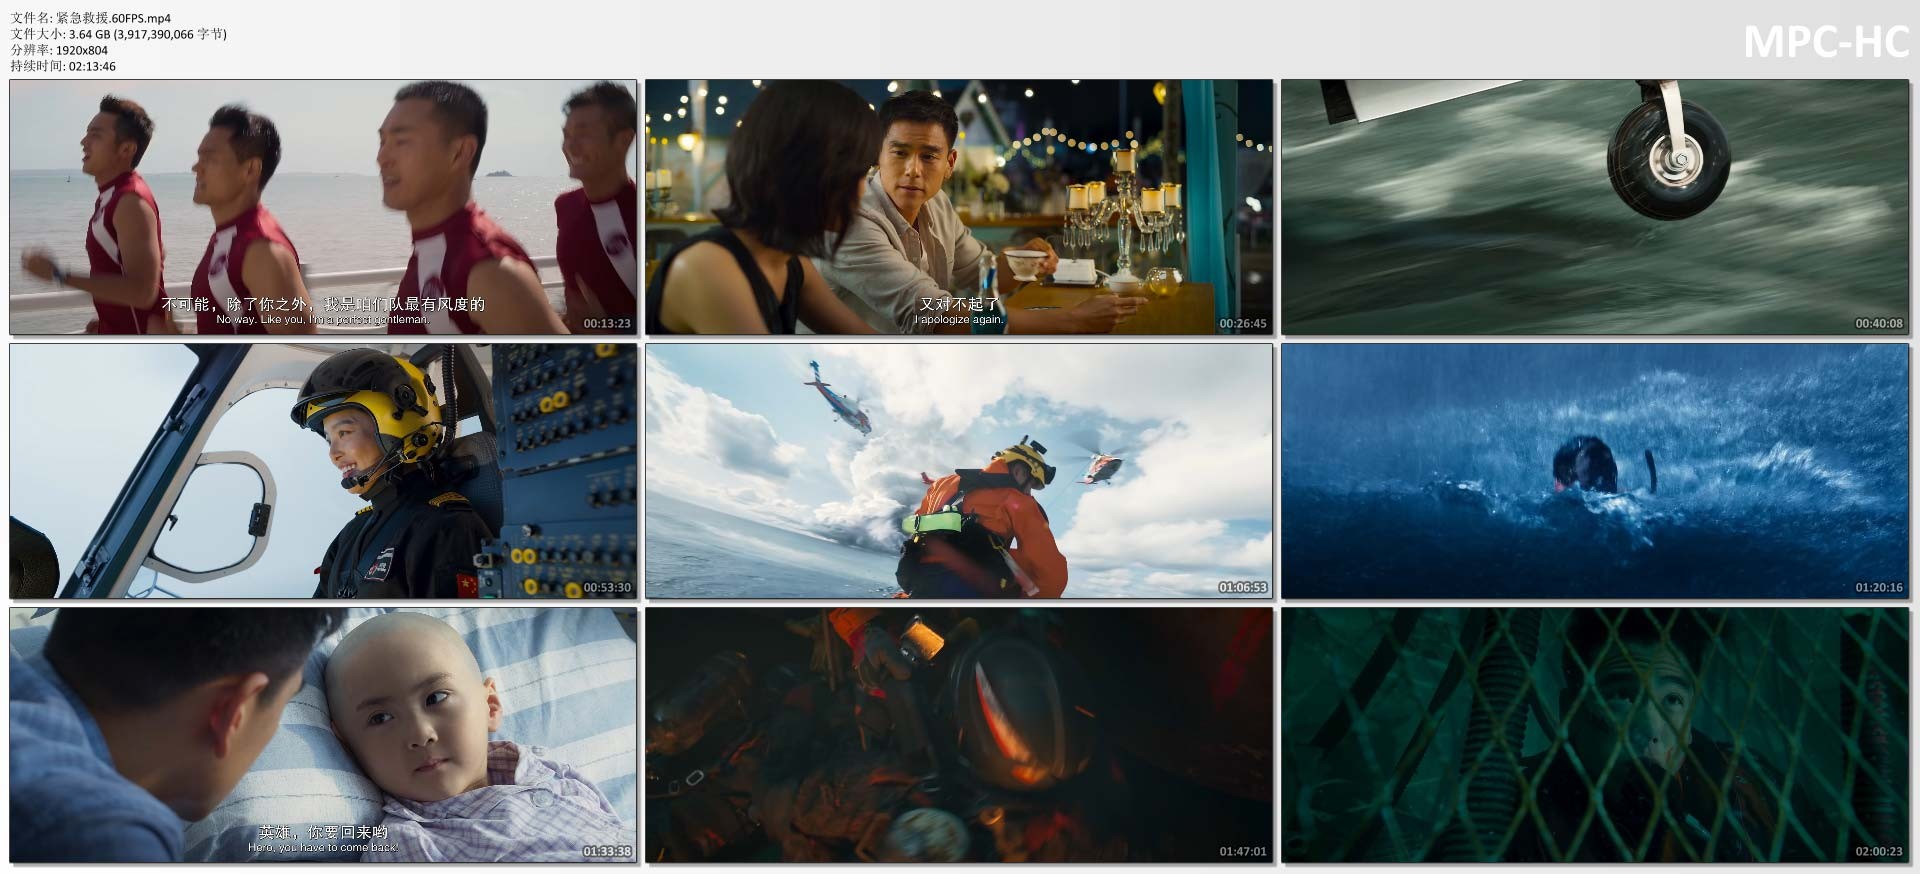Click the MPC-HC logo watermark
The width and height of the screenshot is (1920, 874).
click(x=1826, y=42)
